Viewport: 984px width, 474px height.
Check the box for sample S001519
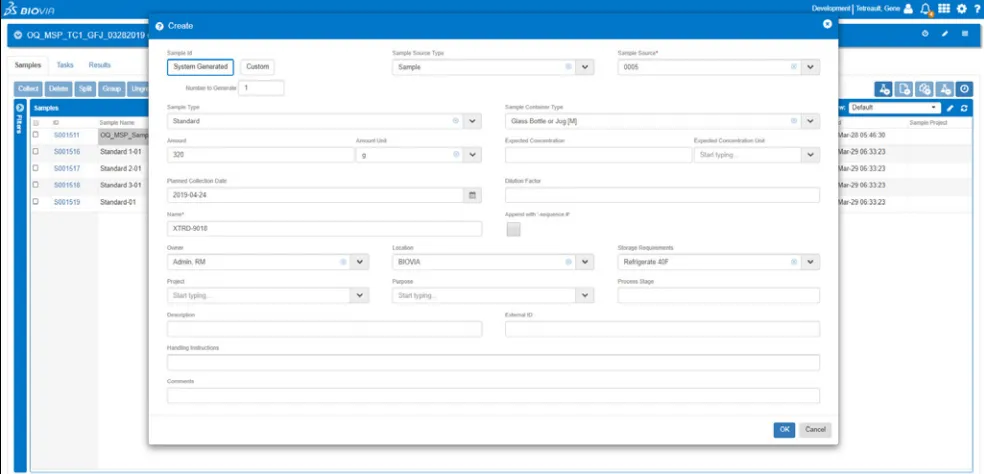pyautogui.click(x=35, y=202)
